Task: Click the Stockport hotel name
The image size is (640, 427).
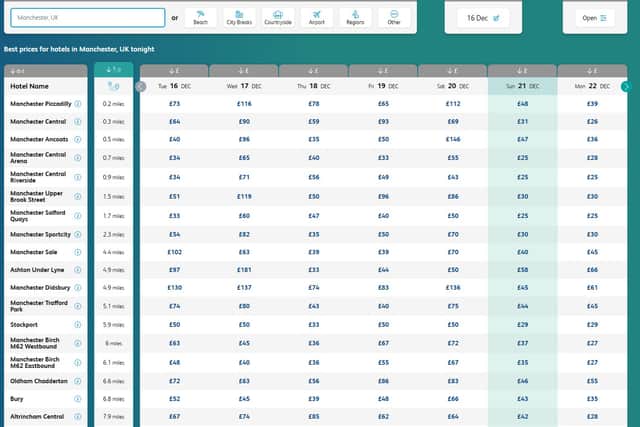Action: (x=24, y=325)
